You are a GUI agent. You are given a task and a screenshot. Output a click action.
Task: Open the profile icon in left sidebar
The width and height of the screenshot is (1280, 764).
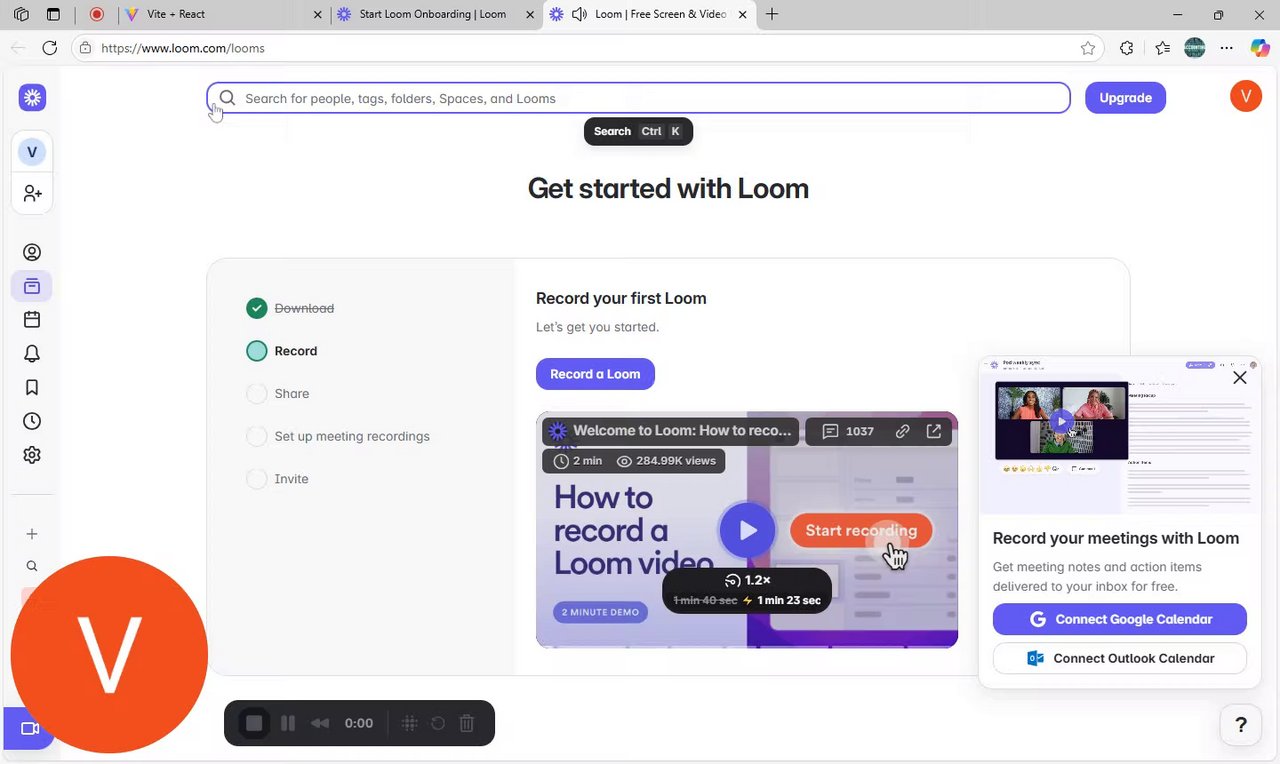(32, 252)
